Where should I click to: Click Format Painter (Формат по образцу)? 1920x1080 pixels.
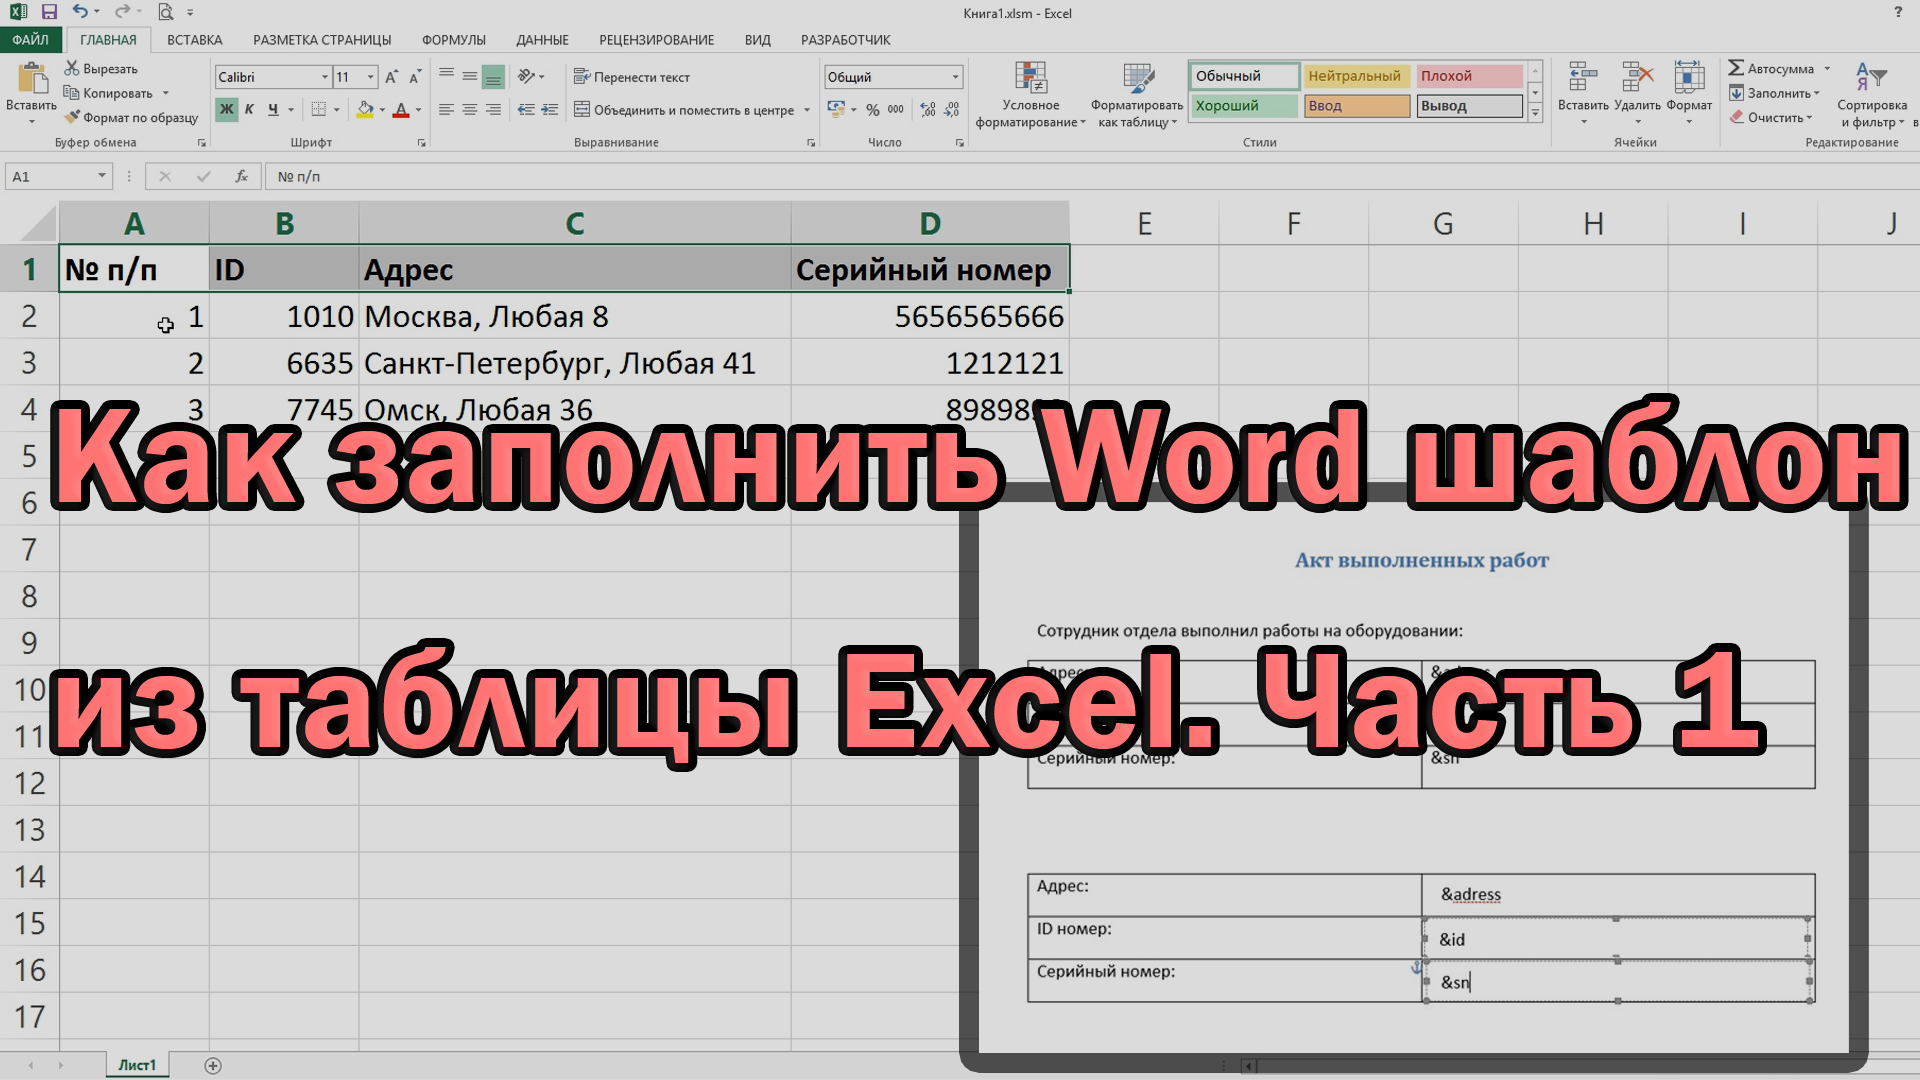pos(131,117)
